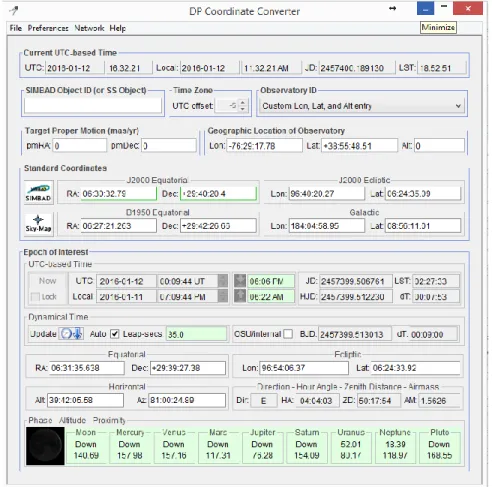The image size is (492, 487).
Task: Click the down-arrow icon beside 06:06 PM
Action: 240,281
